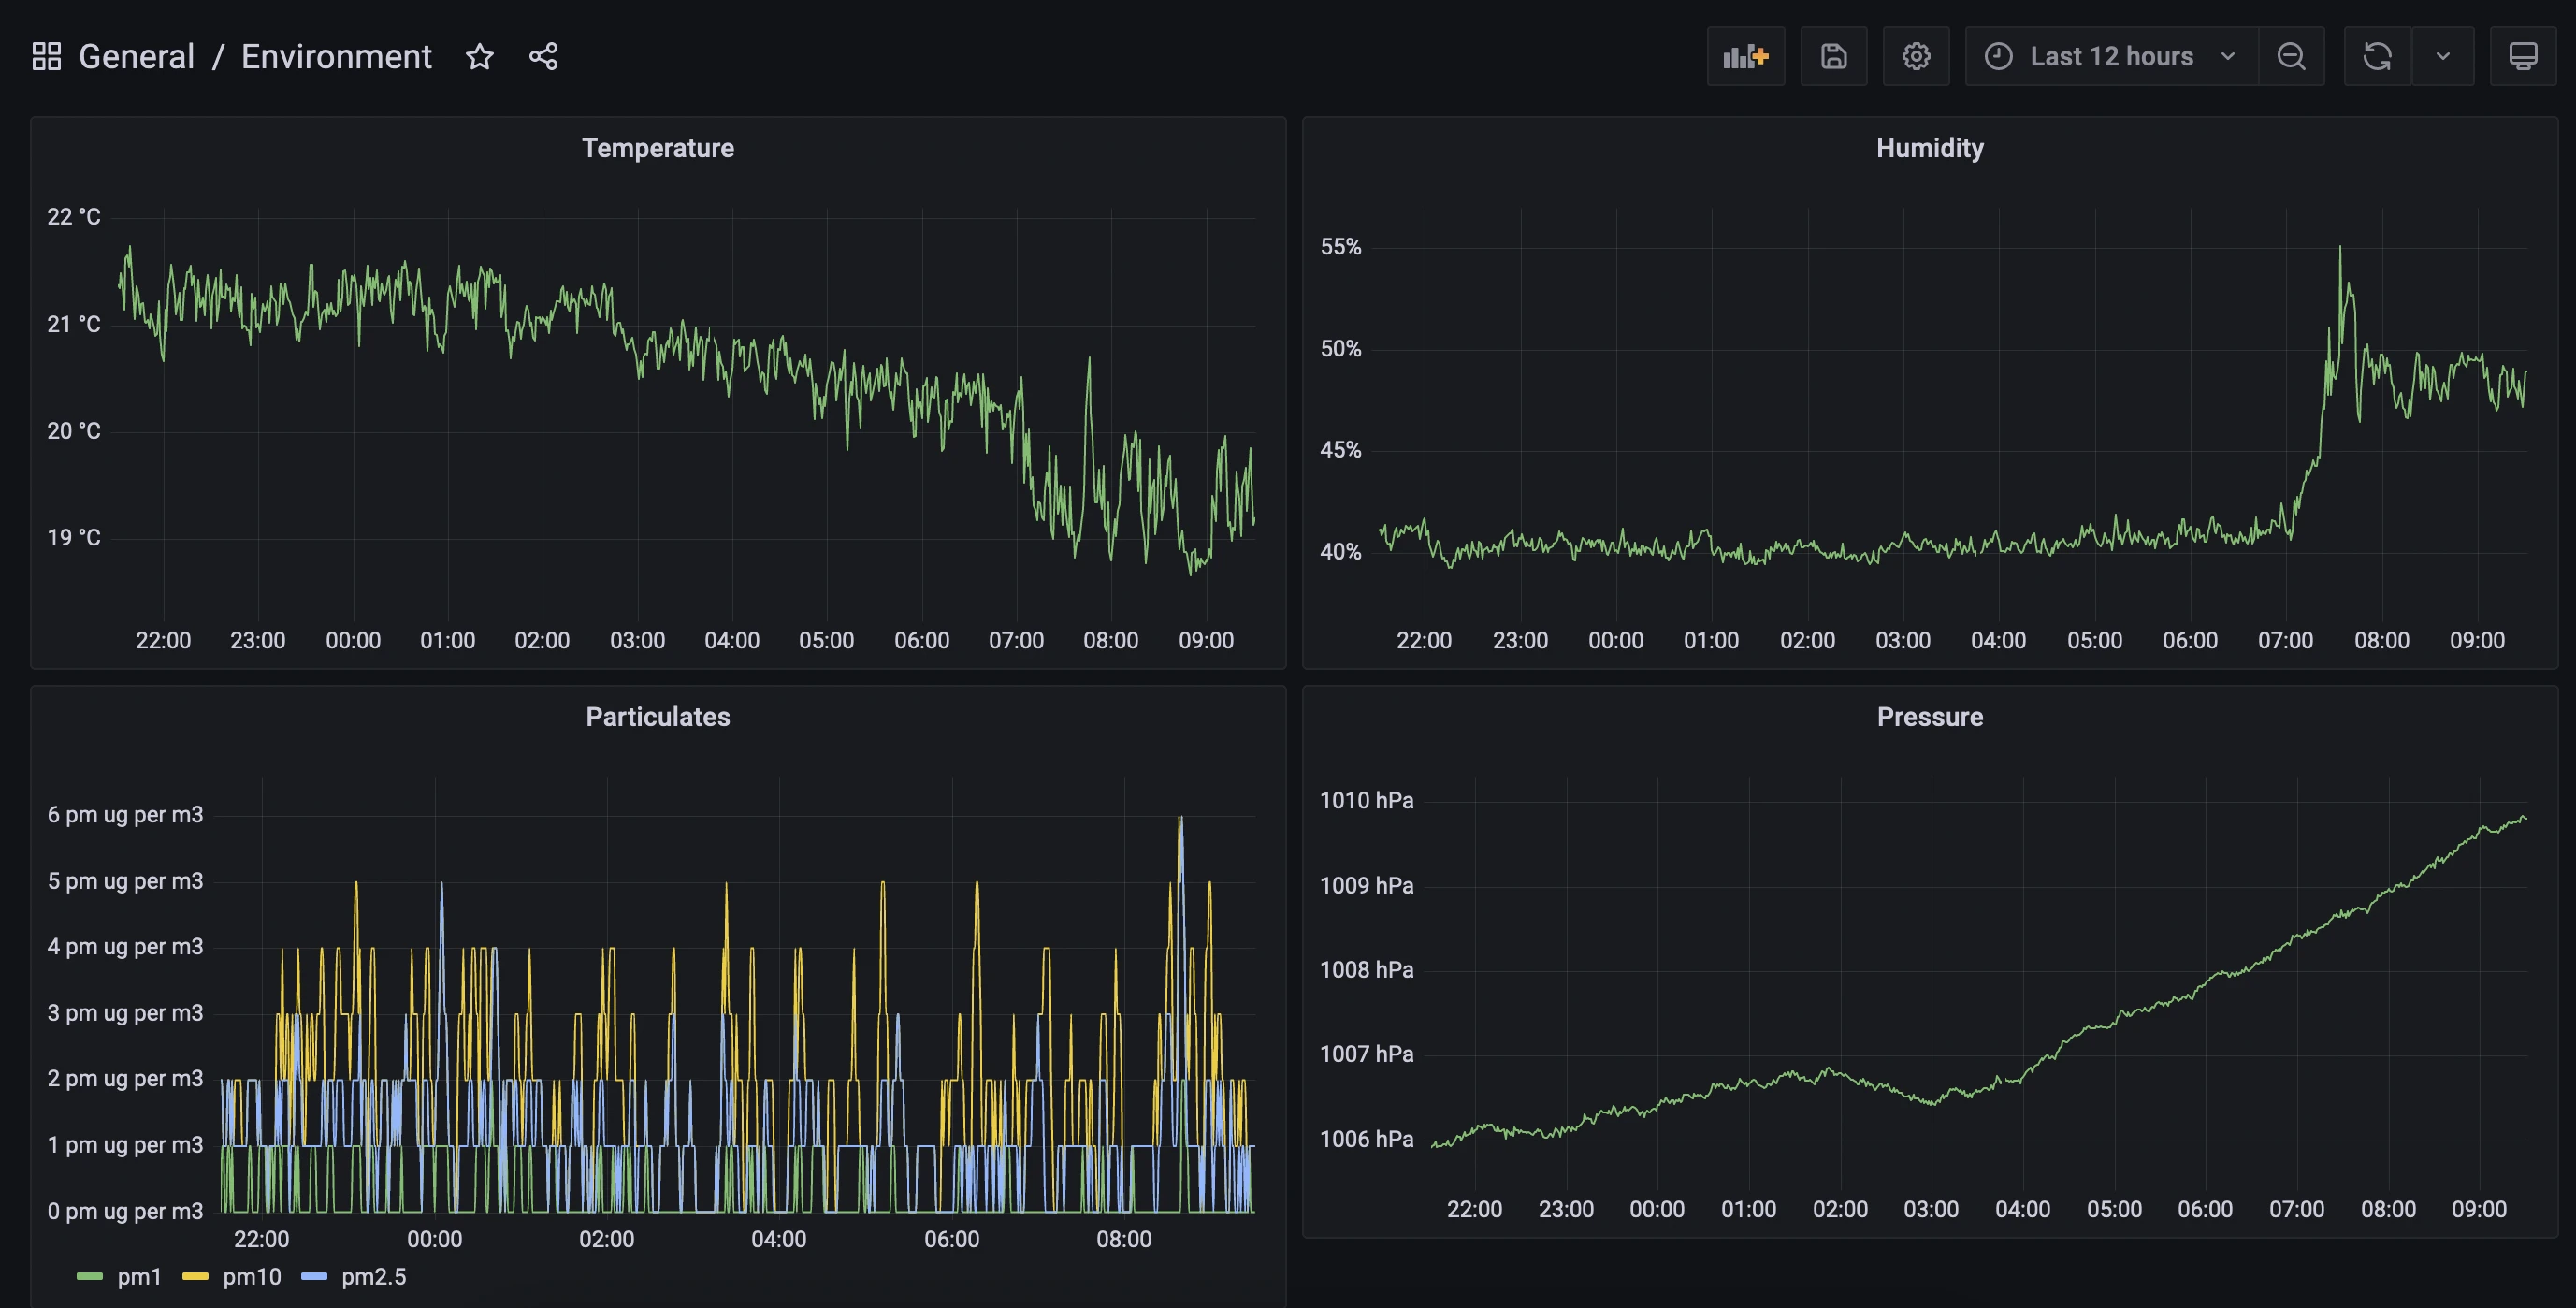Open the Last 12 hours time picker
The height and width of the screenshot is (1308, 2576).
click(x=2110, y=57)
